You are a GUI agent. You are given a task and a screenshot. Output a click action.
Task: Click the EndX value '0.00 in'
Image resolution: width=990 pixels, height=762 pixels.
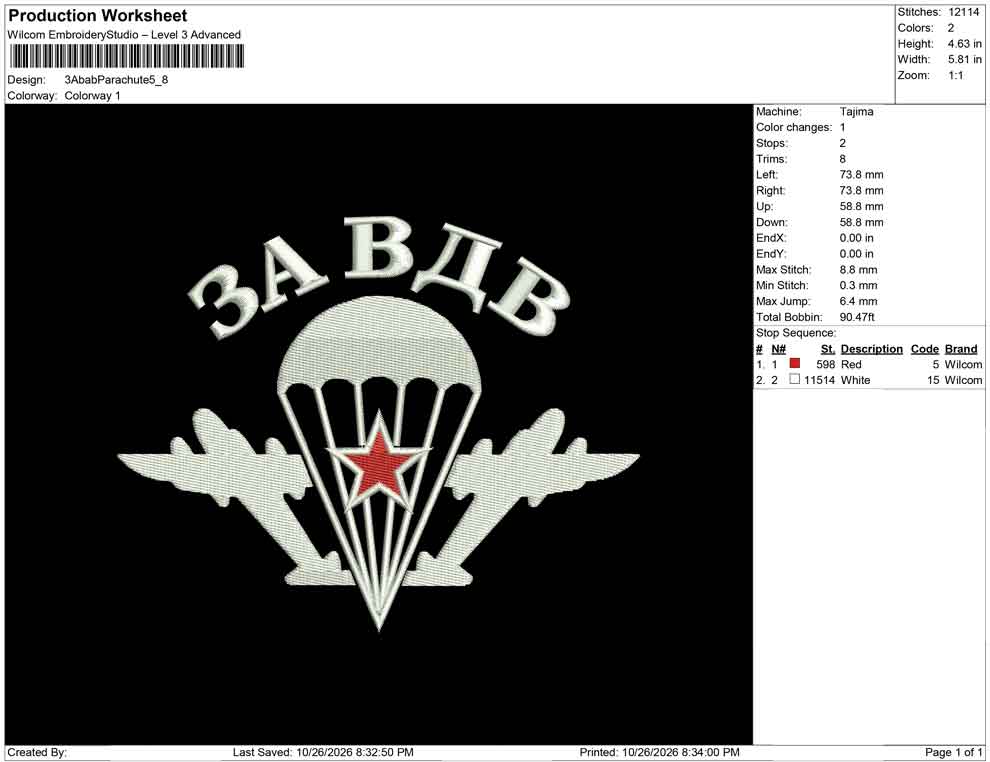tap(857, 238)
